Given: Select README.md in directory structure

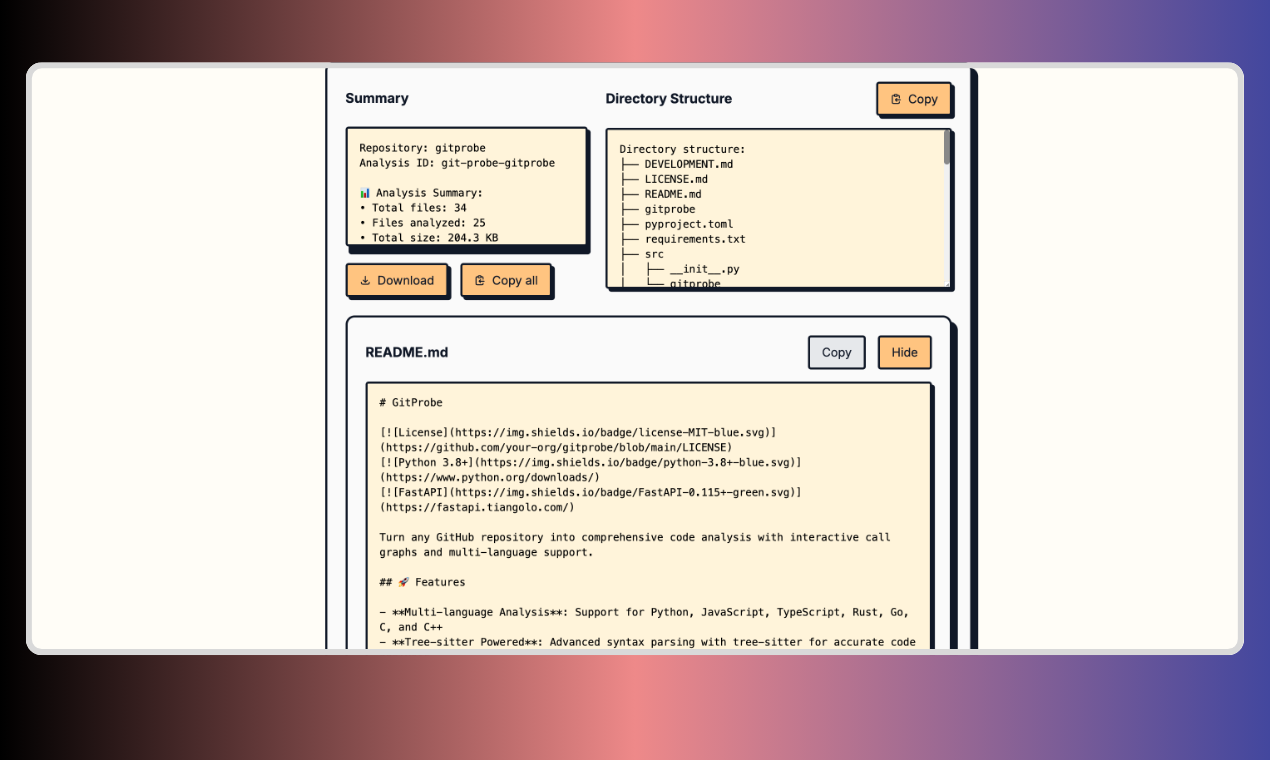Looking at the screenshot, I should tap(673, 194).
